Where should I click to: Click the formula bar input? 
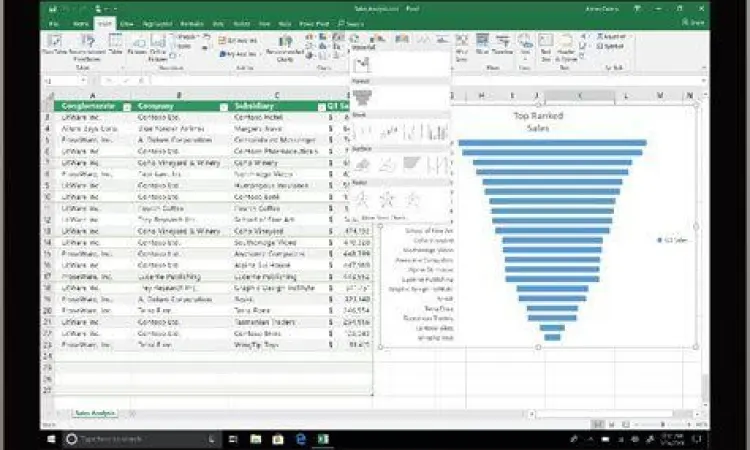[426, 81]
